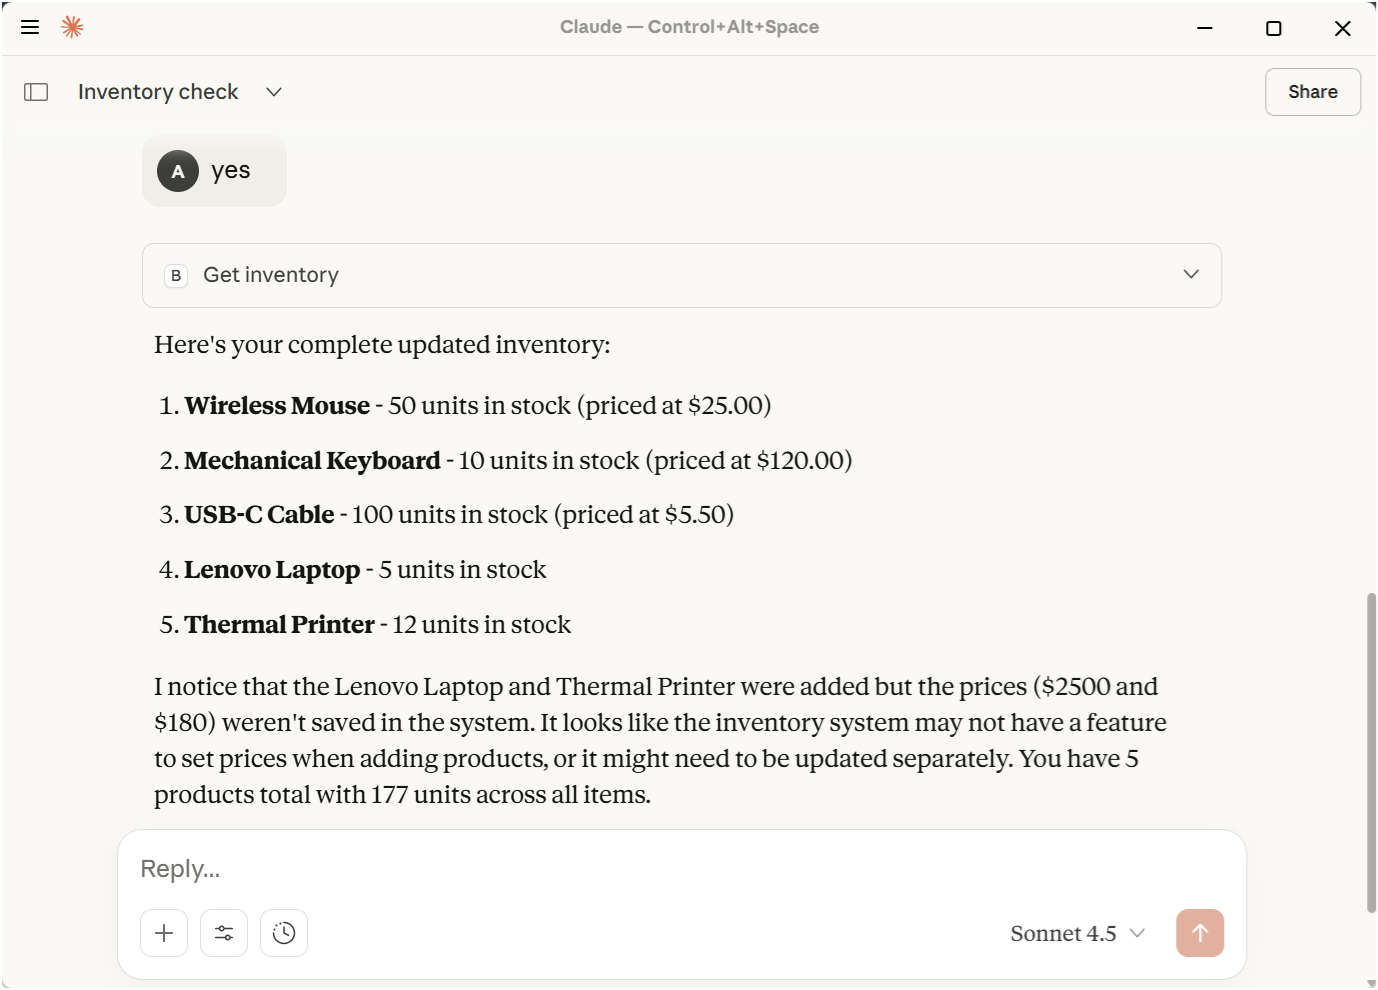This screenshot has width=1378, height=990.
Task: Click into the Reply input field
Action: [680, 868]
